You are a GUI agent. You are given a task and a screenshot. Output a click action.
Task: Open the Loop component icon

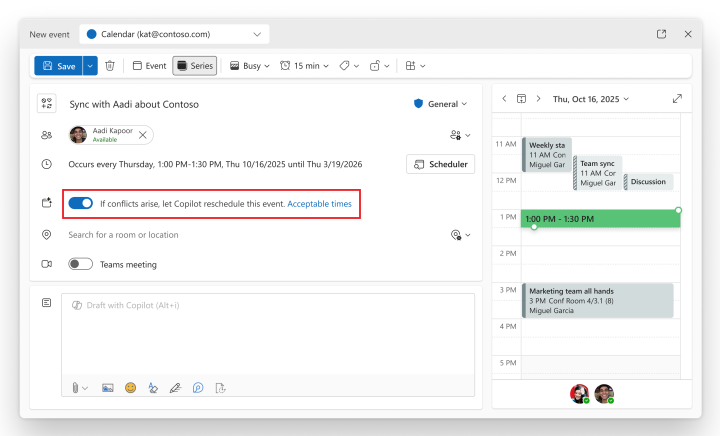tap(198, 388)
